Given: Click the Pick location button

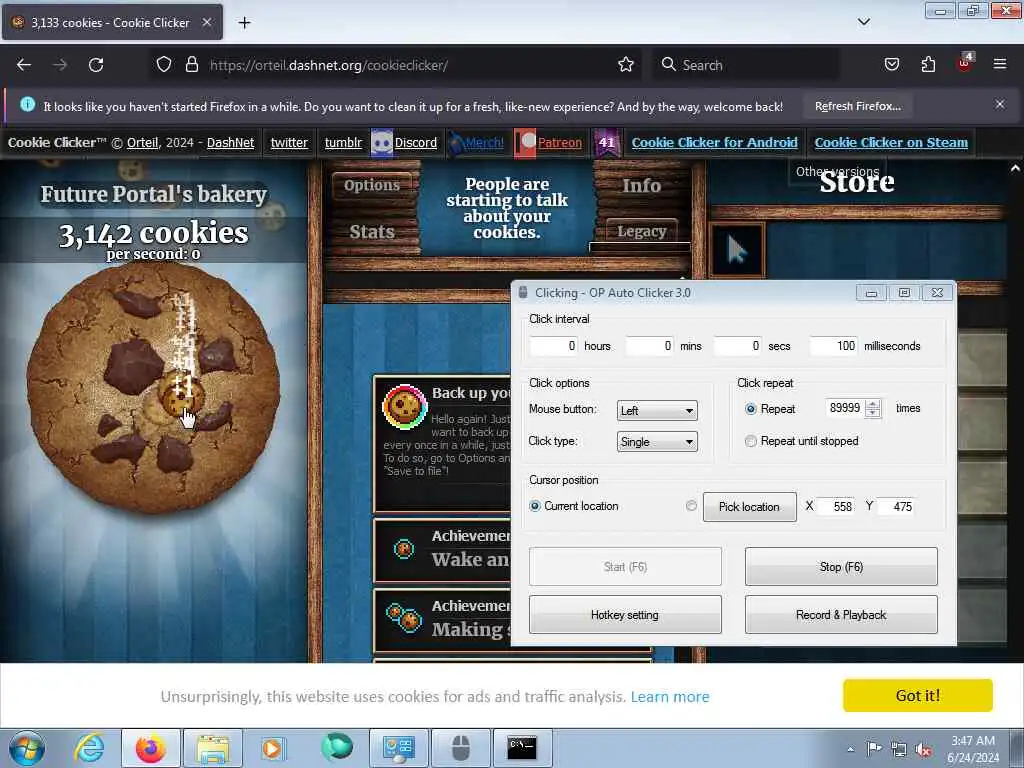Looking at the screenshot, I should pyautogui.click(x=750, y=507).
